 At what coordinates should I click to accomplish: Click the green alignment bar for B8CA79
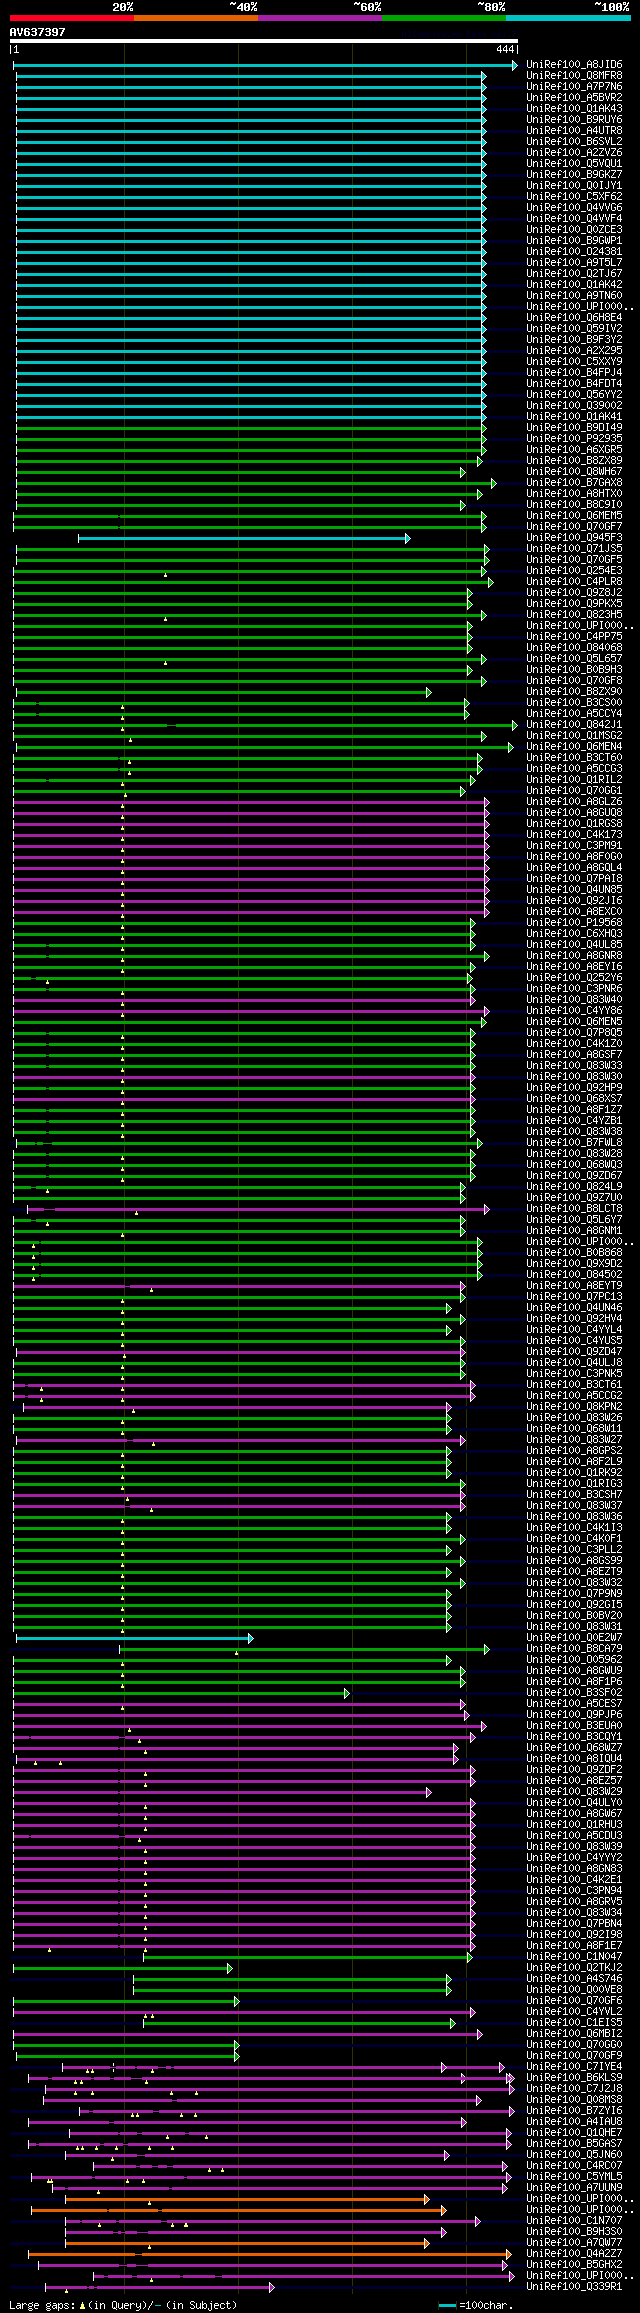click(x=304, y=1649)
